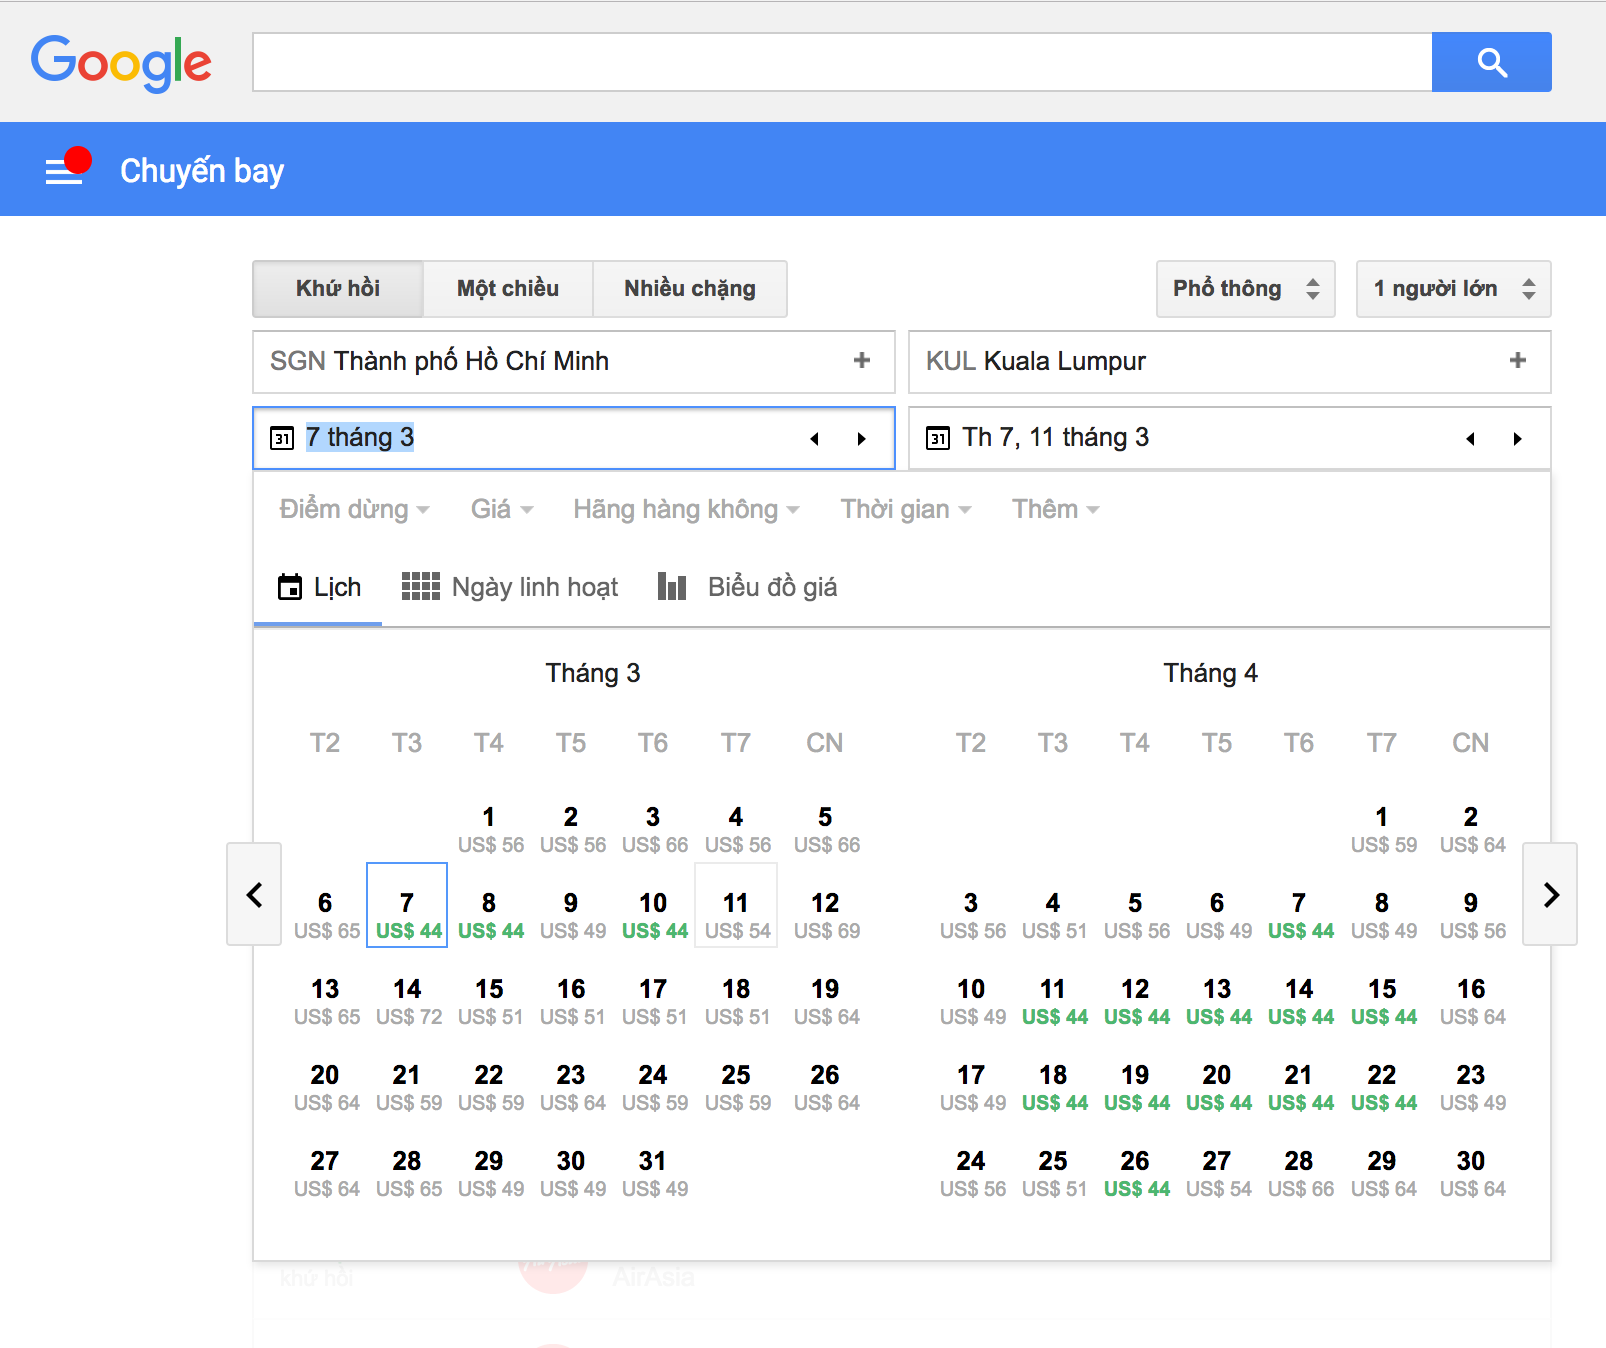Select April 4 at US$ 51

[1054, 916]
